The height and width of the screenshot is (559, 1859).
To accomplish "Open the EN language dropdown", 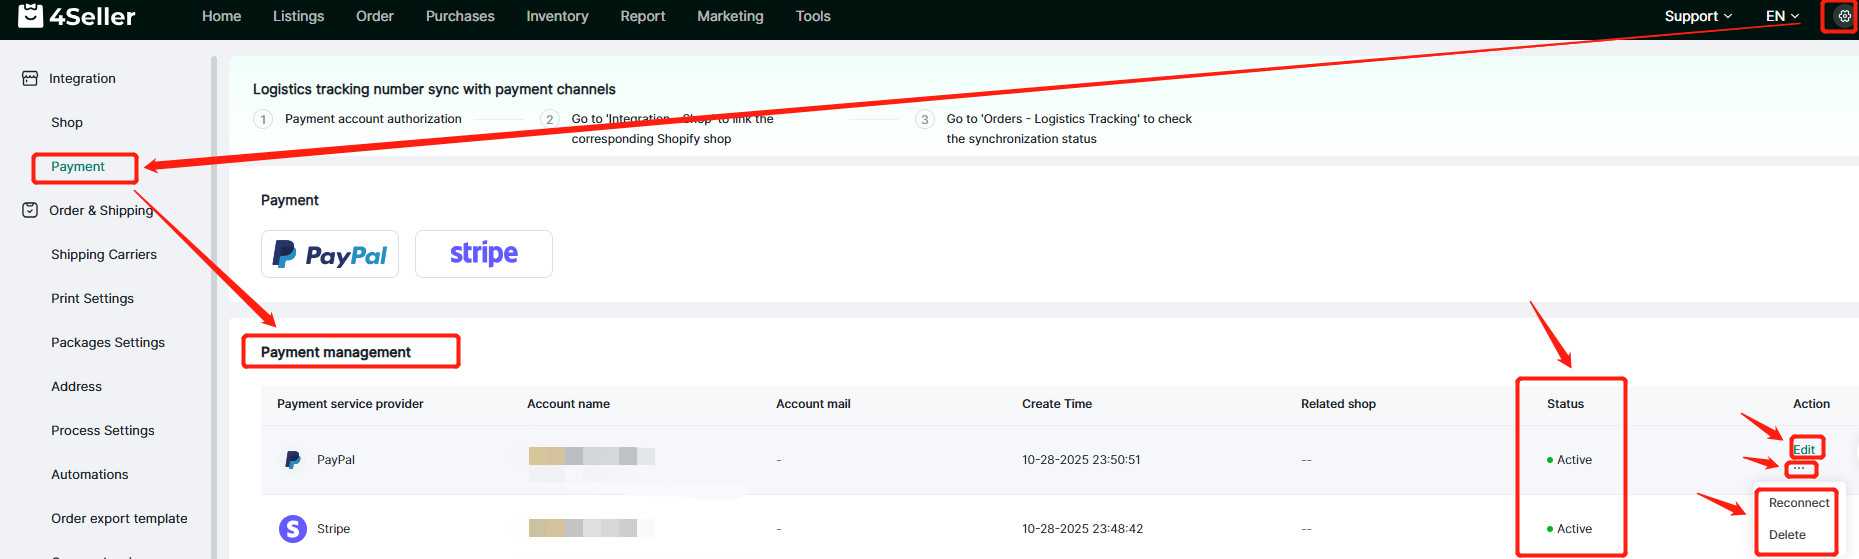I will pos(1782,16).
